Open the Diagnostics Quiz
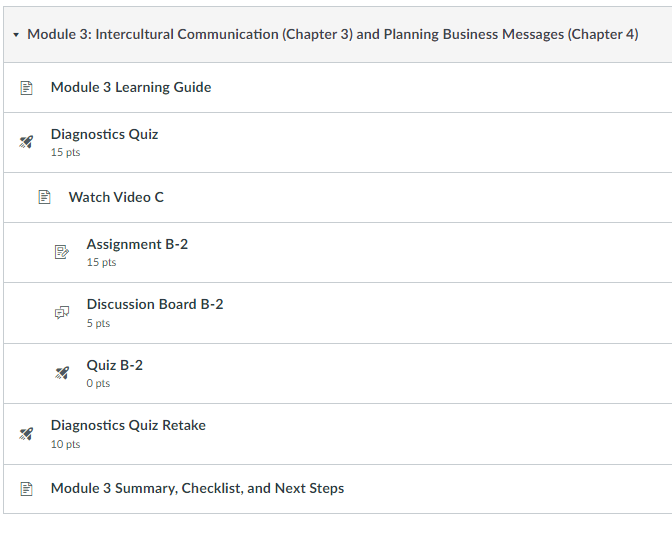This screenshot has height=541, width=672. (x=104, y=134)
